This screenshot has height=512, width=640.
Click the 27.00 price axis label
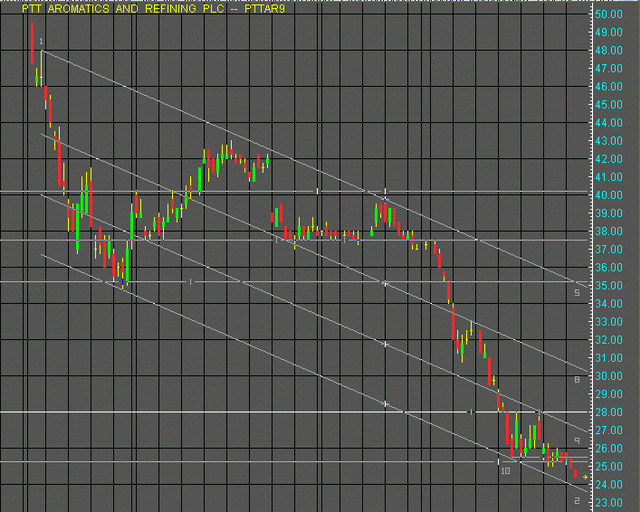pos(609,430)
